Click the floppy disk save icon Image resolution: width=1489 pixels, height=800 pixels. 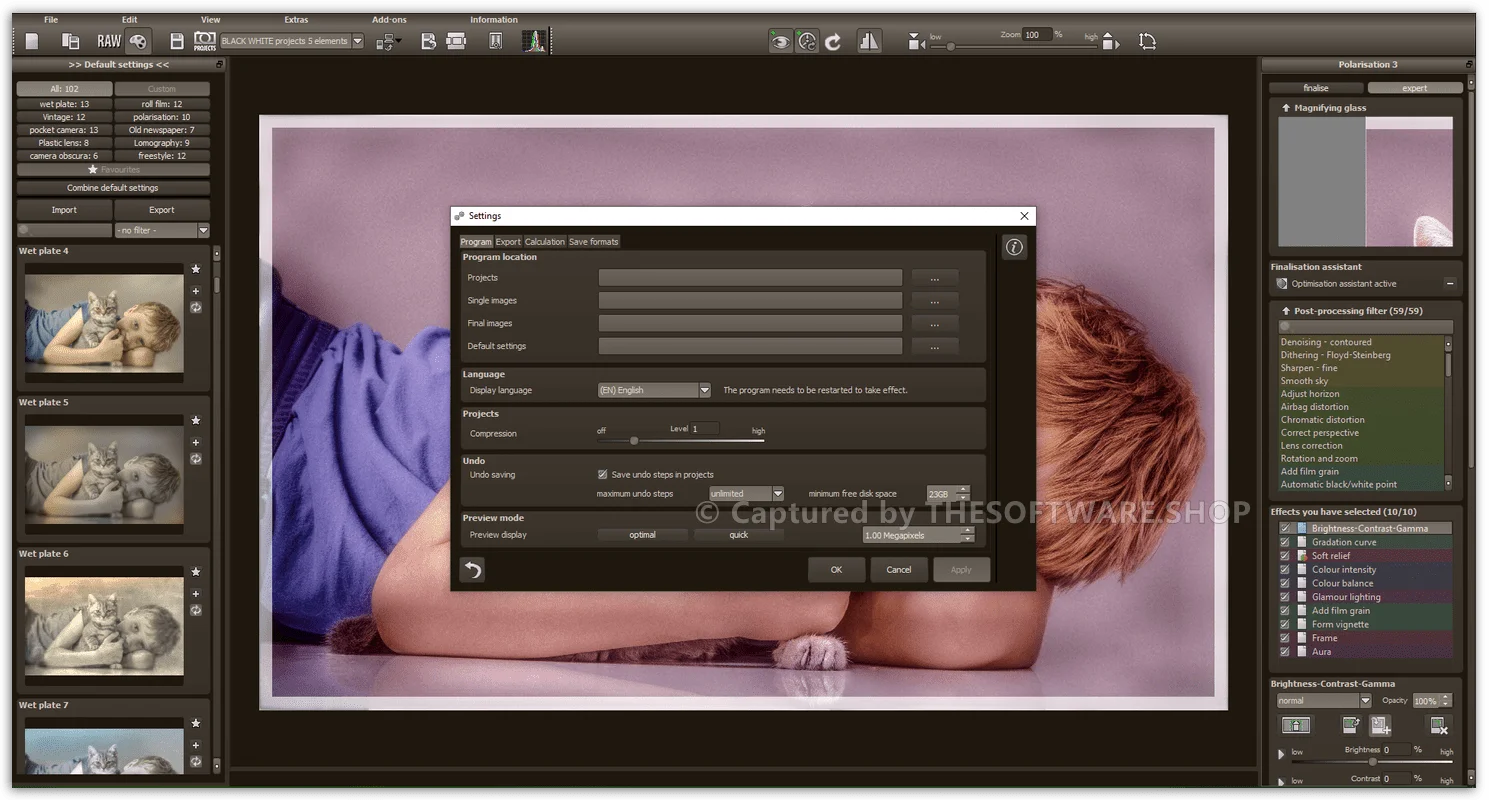click(177, 41)
